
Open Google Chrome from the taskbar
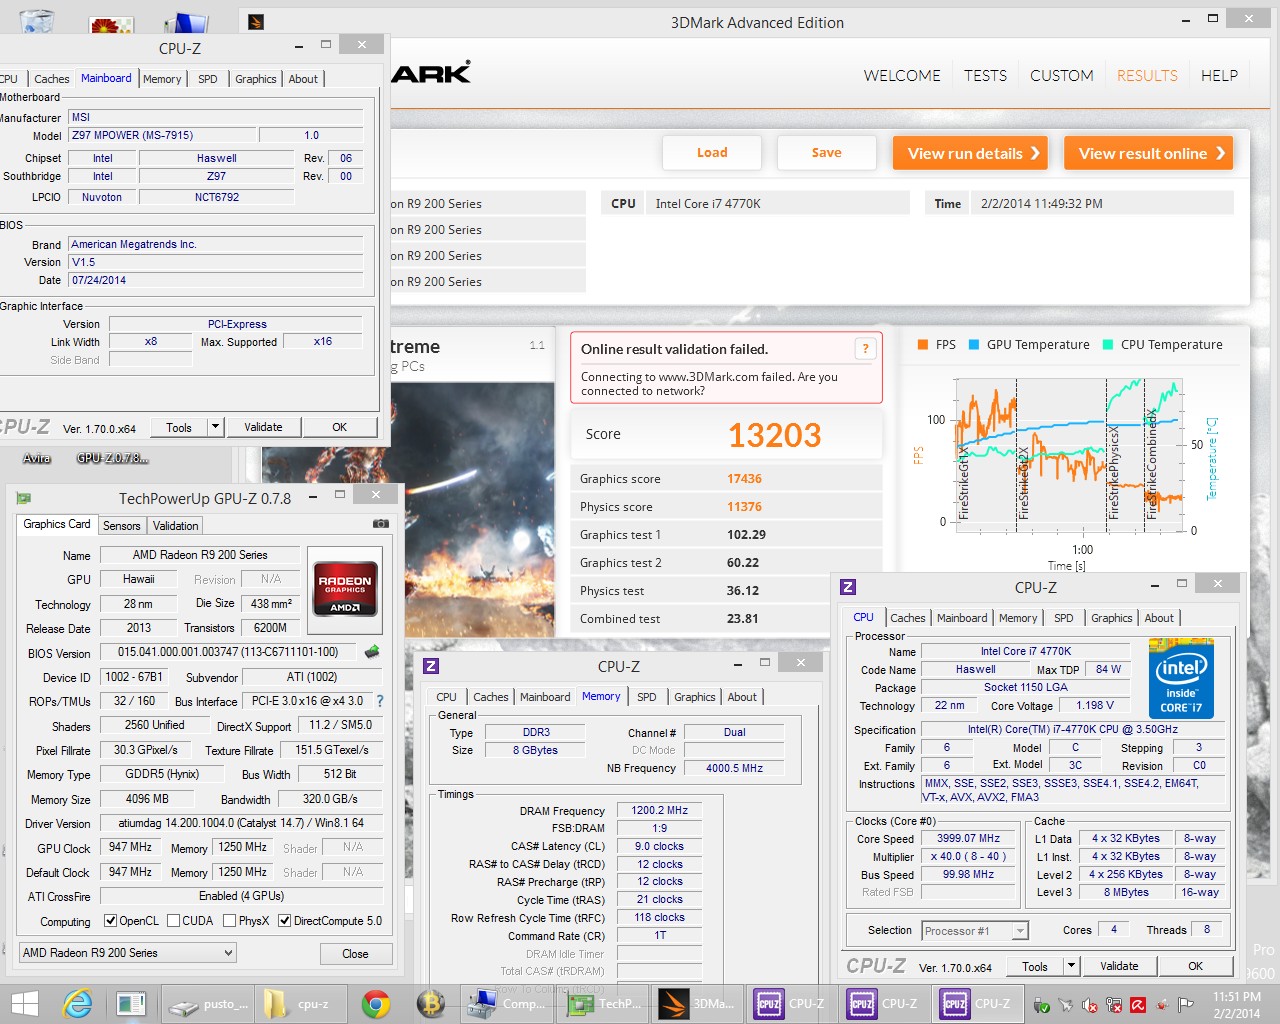[x=376, y=1004]
